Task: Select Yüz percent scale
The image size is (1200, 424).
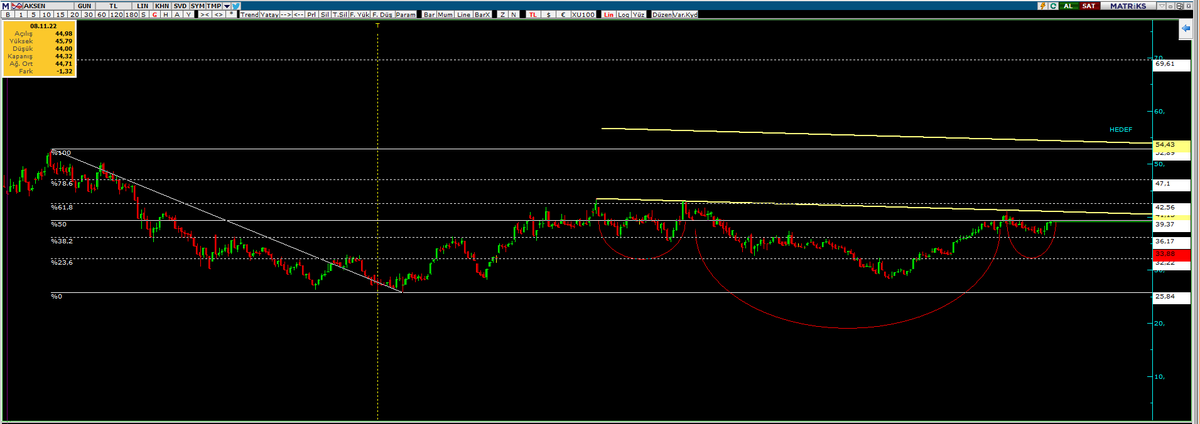Action: (638, 15)
